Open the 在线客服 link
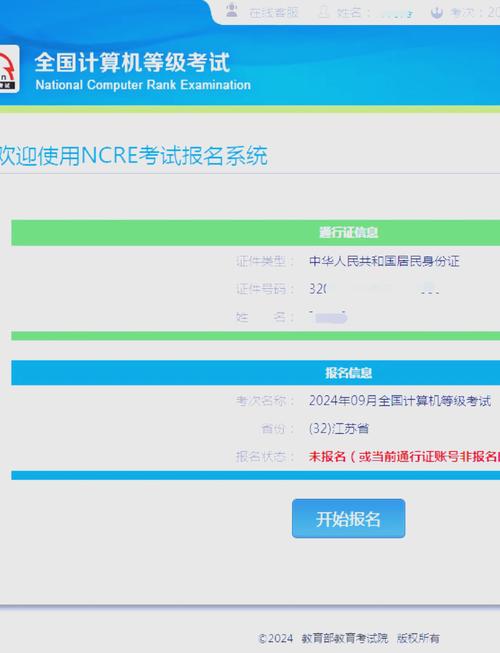The height and width of the screenshot is (653, 500). [x=274, y=12]
